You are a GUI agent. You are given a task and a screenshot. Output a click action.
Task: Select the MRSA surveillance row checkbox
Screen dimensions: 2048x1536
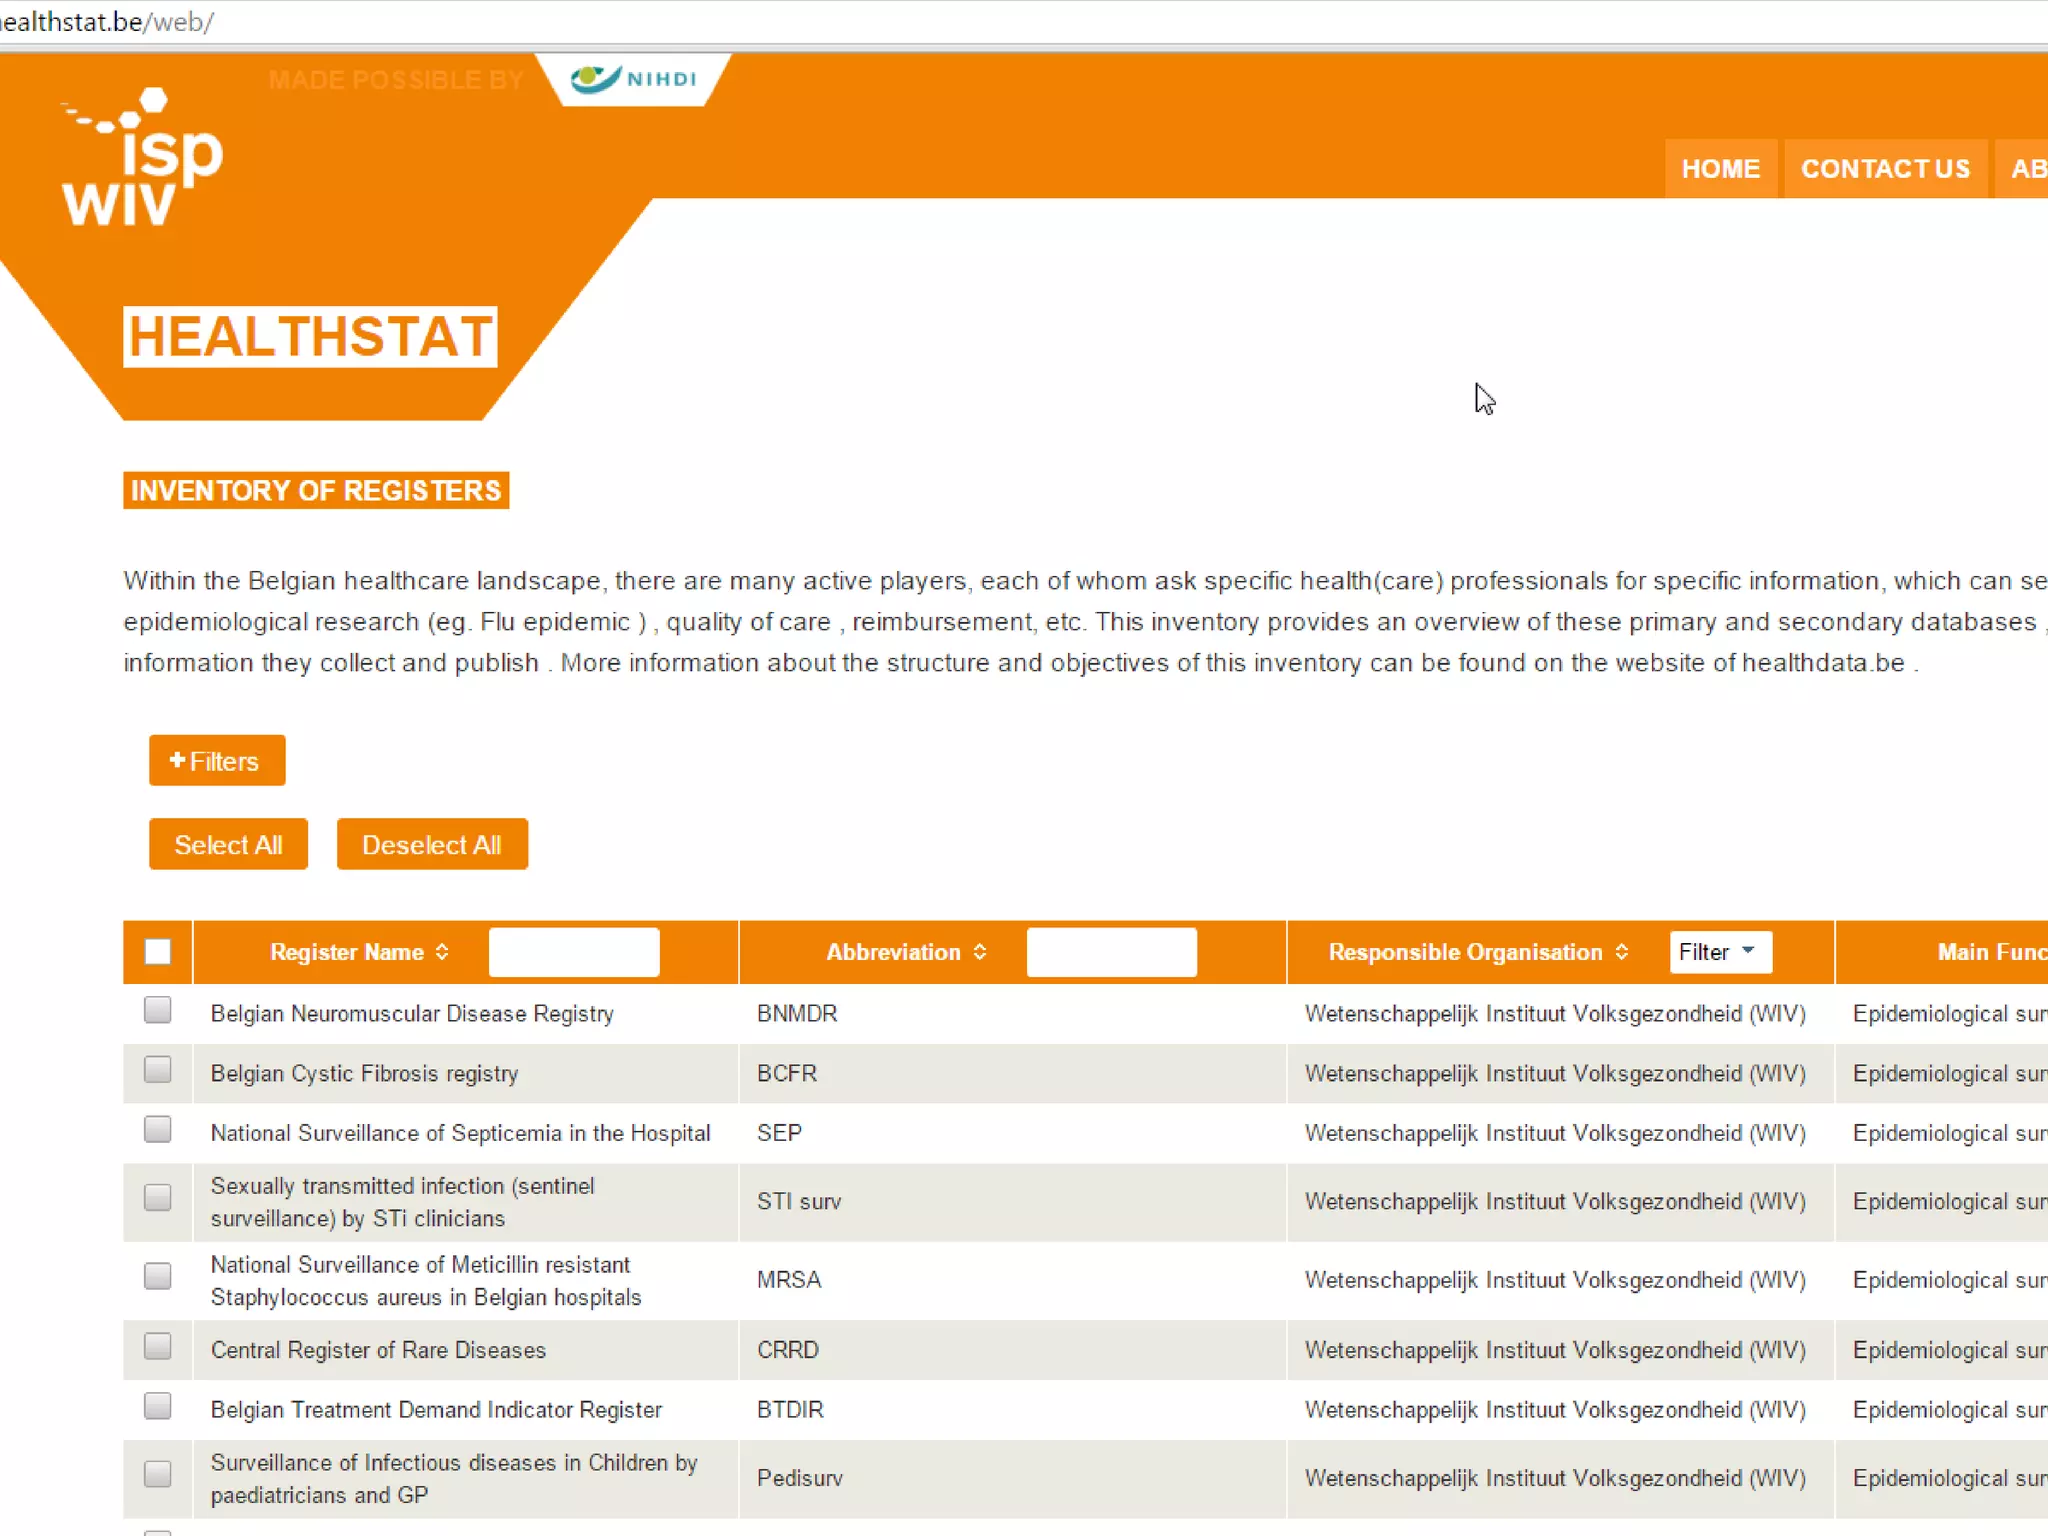[x=158, y=1276]
